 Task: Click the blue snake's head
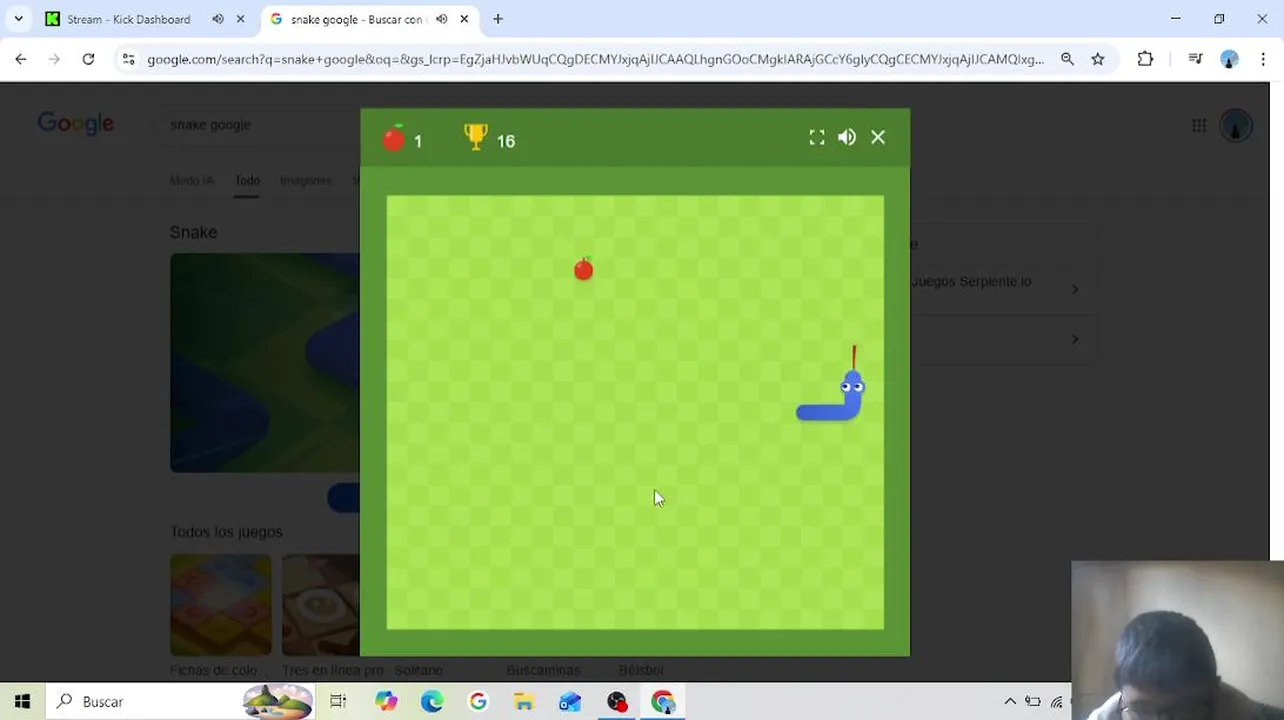[x=852, y=385]
